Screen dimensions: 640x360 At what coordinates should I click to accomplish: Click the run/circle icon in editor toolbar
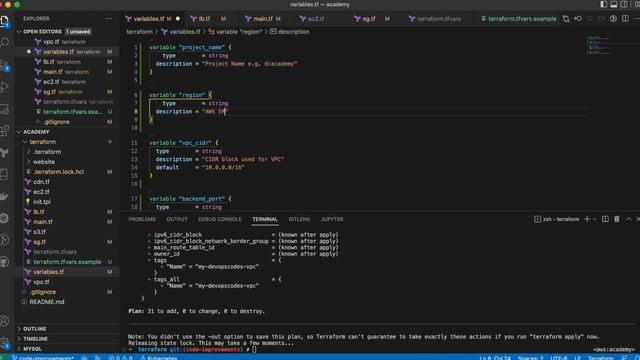(x=613, y=19)
